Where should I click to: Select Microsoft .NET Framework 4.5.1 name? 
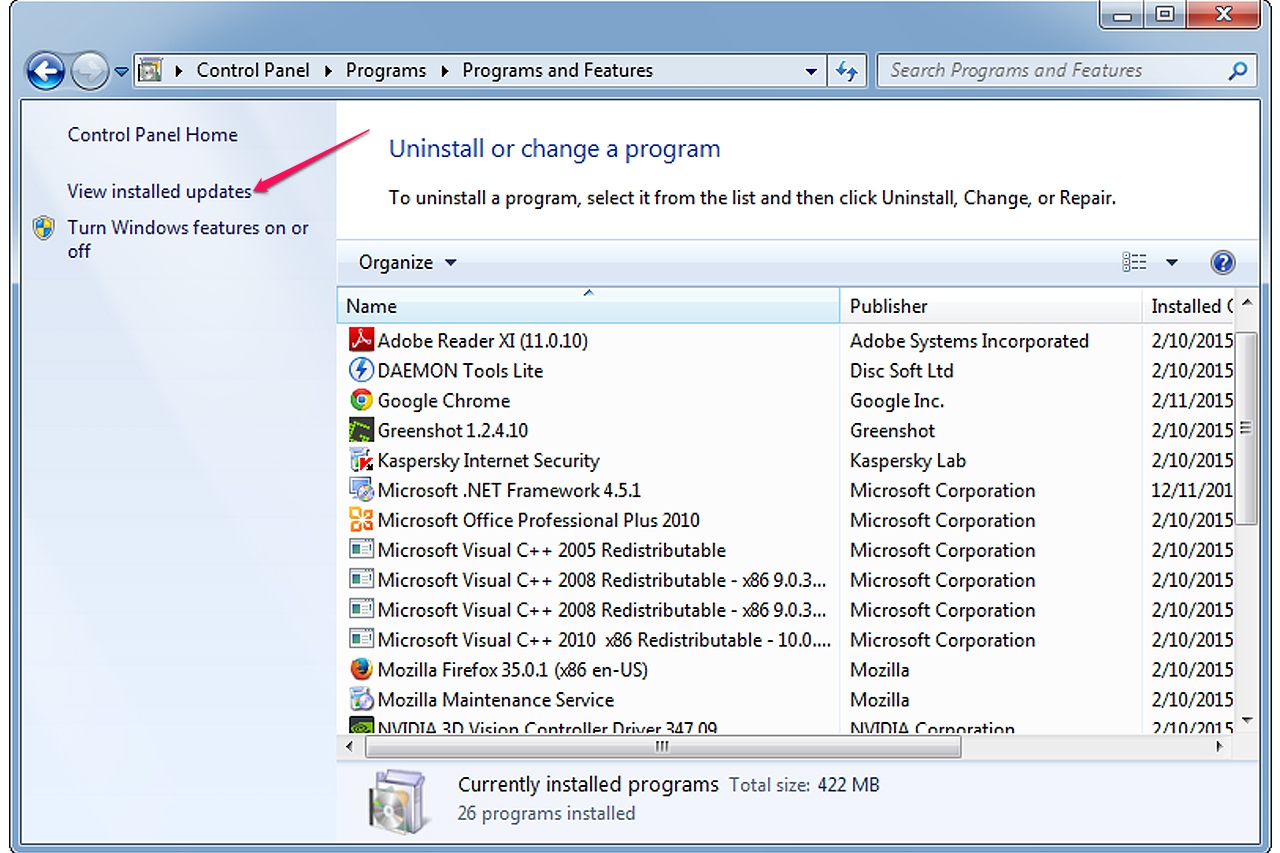[x=509, y=490]
